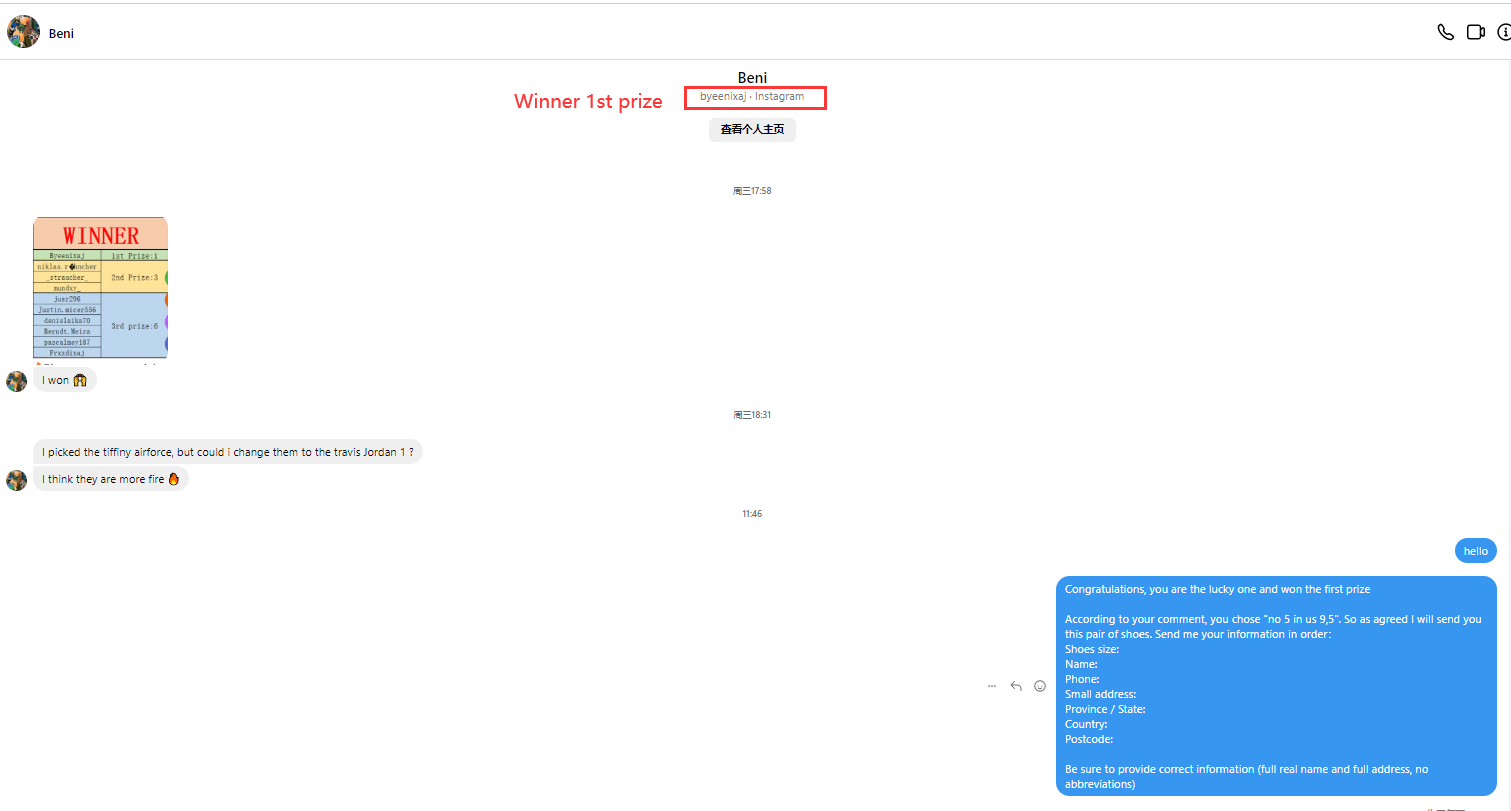Click the 查看个人主页 view profile button
Screen dimensions: 1511x811
click(752, 129)
